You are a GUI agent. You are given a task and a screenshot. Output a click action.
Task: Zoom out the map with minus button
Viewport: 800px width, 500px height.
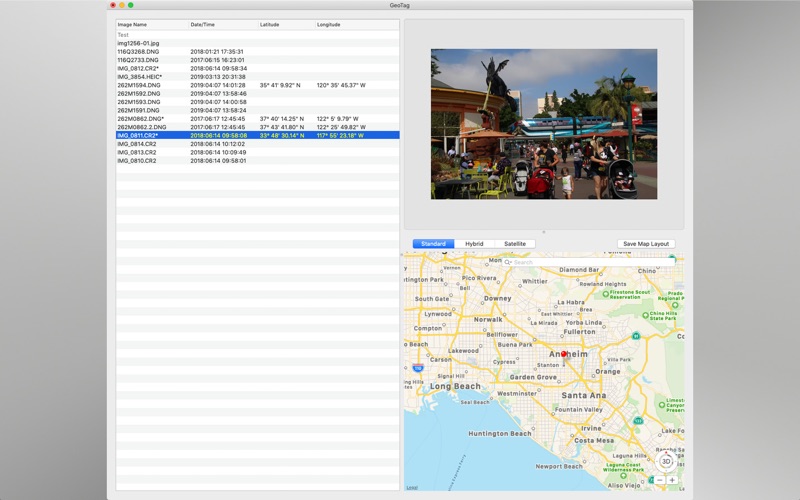(660, 480)
